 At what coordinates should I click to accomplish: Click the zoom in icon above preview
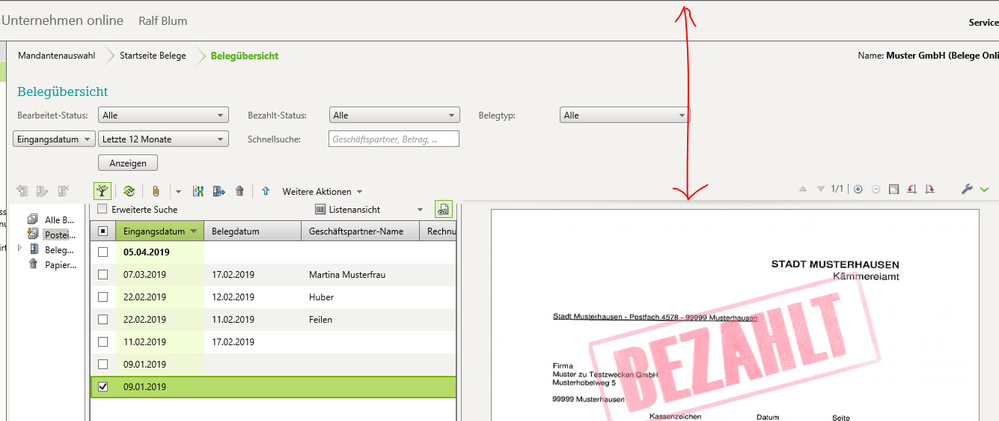coord(858,189)
